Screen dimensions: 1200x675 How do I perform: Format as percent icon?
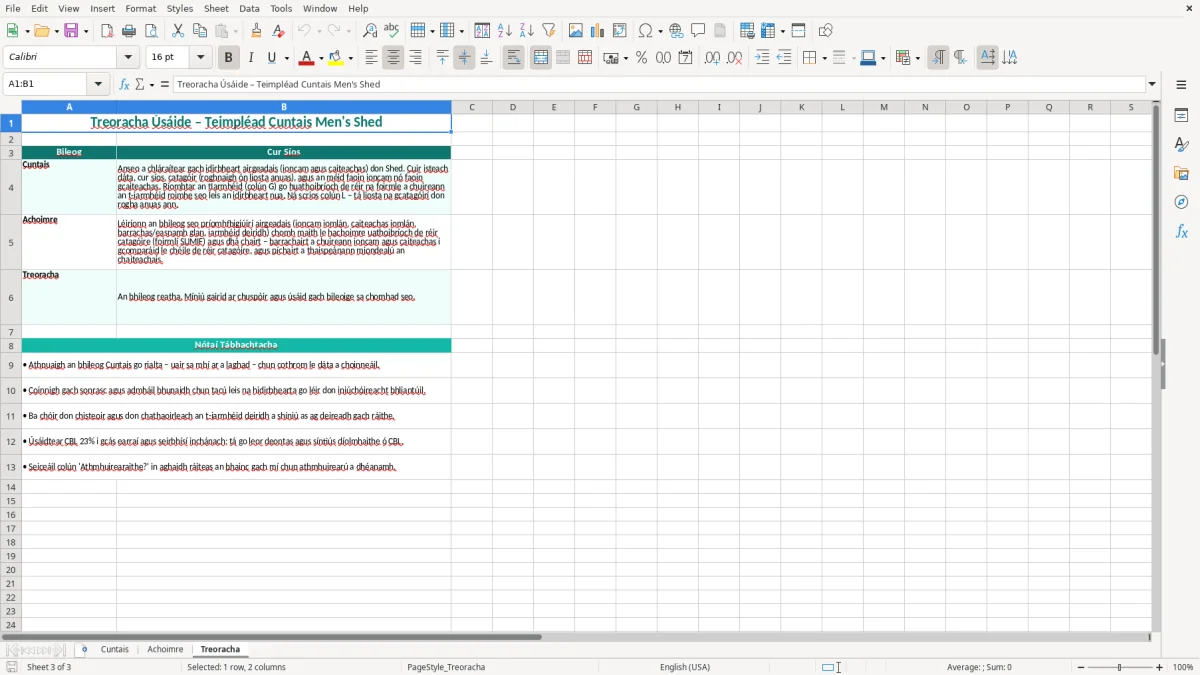(642, 58)
